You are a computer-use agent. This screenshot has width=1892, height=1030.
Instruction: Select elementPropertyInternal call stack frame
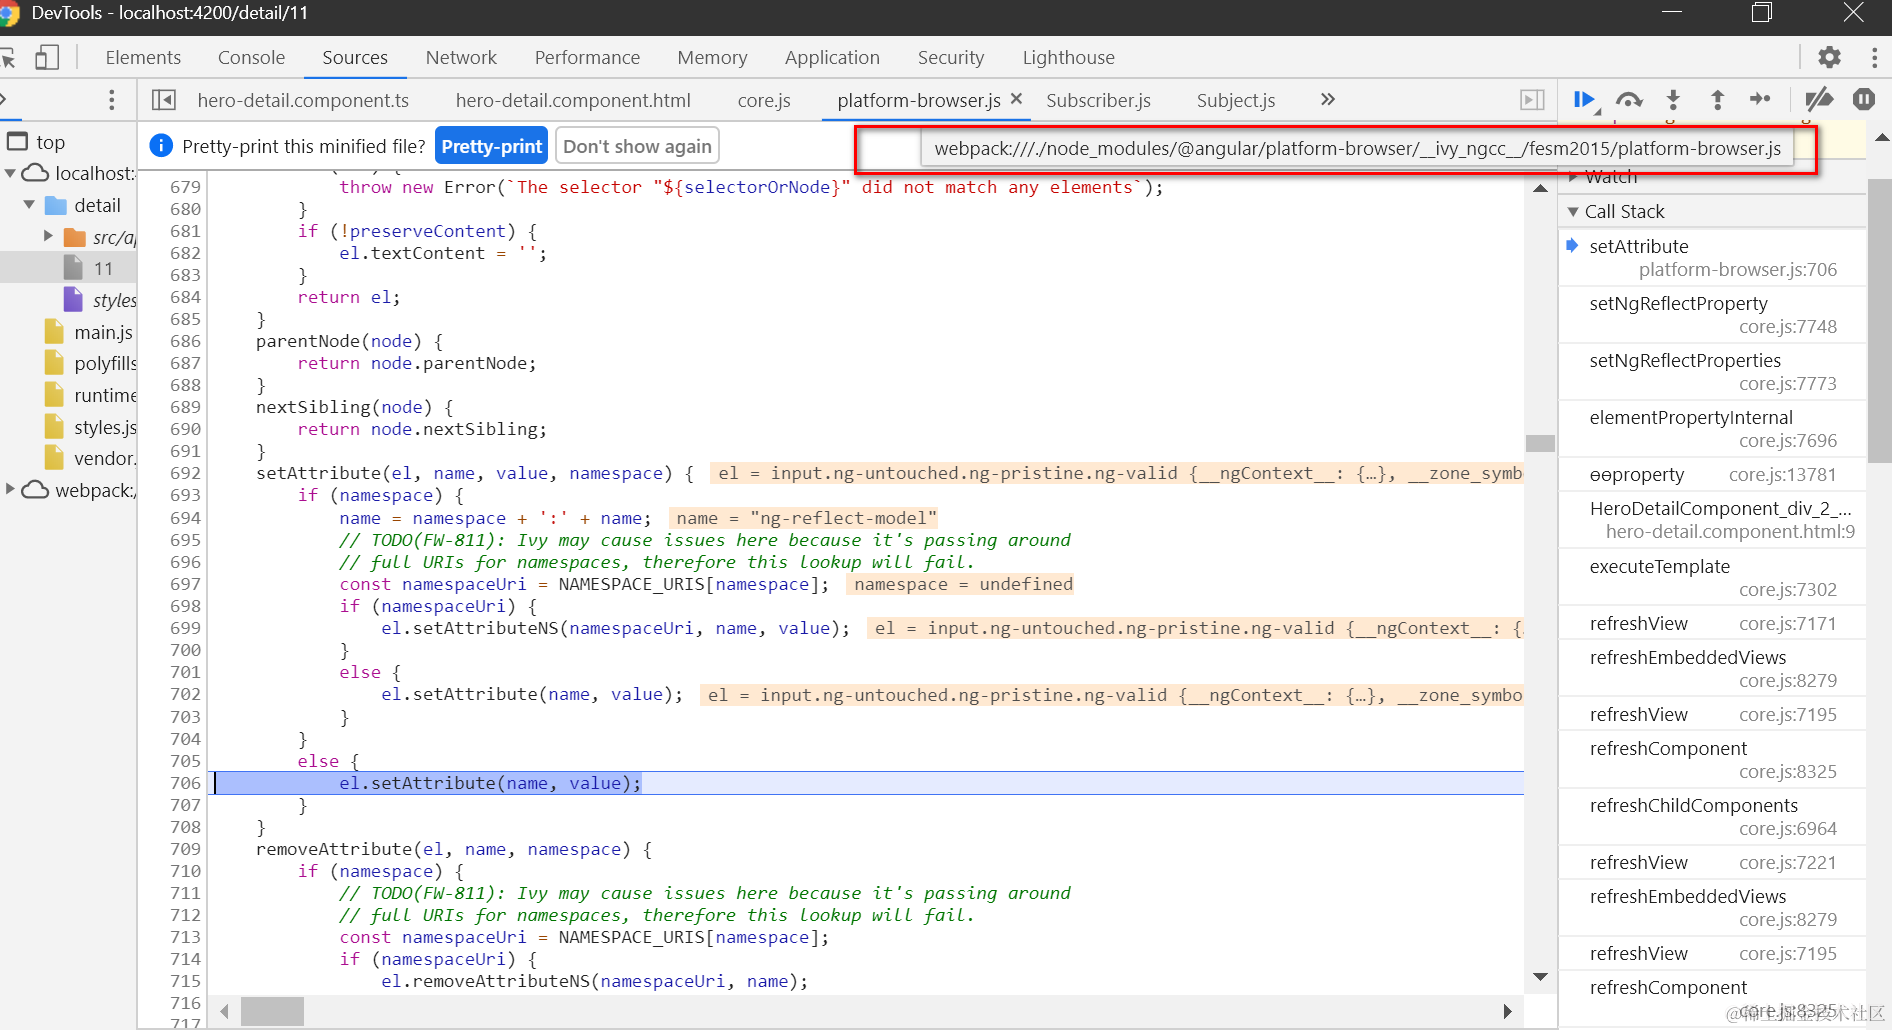point(1712,428)
